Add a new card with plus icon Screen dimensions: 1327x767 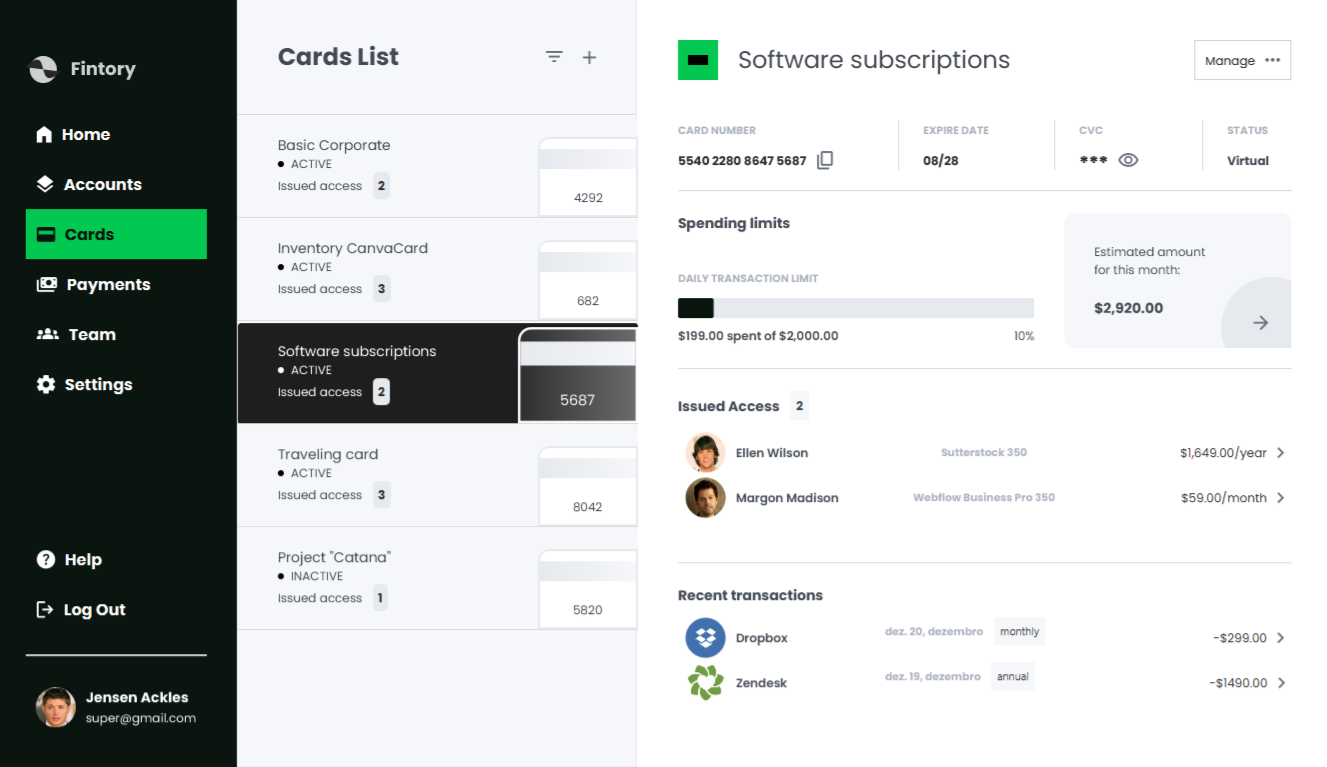pos(590,57)
